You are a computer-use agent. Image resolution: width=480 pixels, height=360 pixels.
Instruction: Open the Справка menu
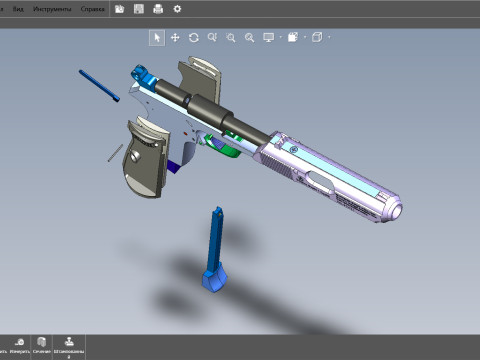(92, 9)
